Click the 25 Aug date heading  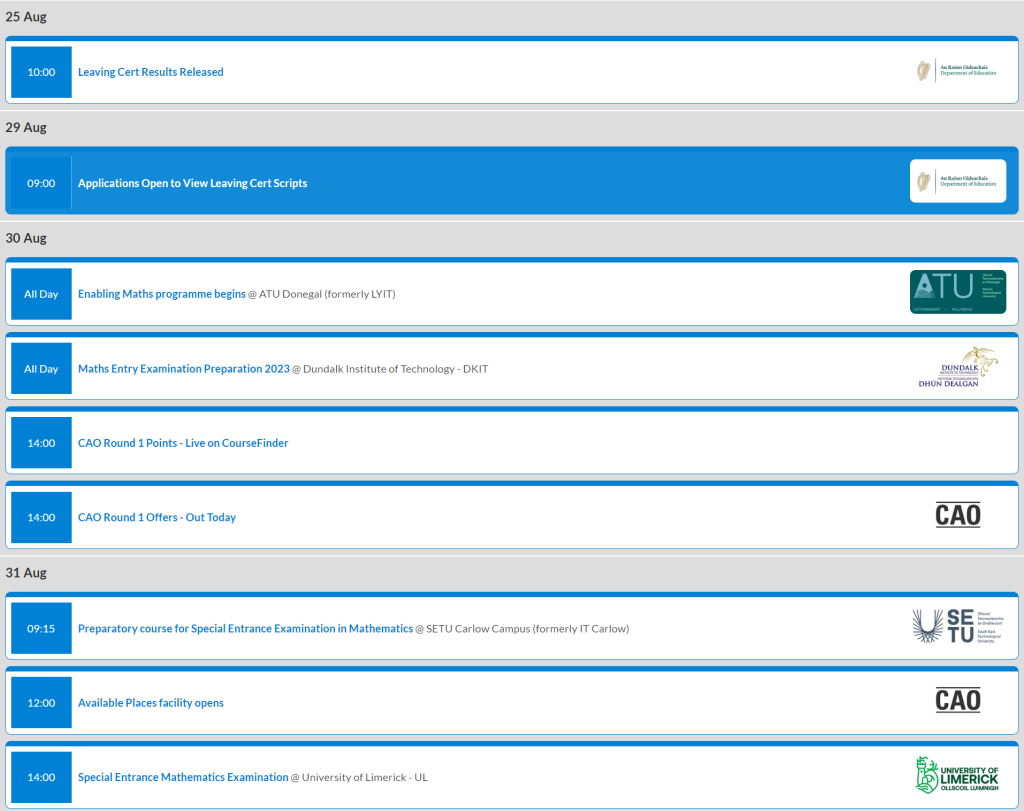(x=26, y=17)
